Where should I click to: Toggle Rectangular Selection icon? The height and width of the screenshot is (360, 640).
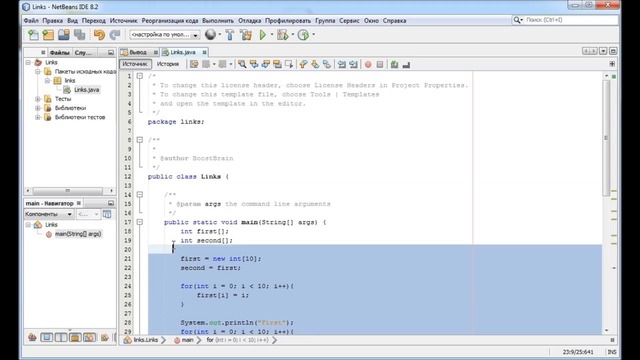(x=289, y=64)
